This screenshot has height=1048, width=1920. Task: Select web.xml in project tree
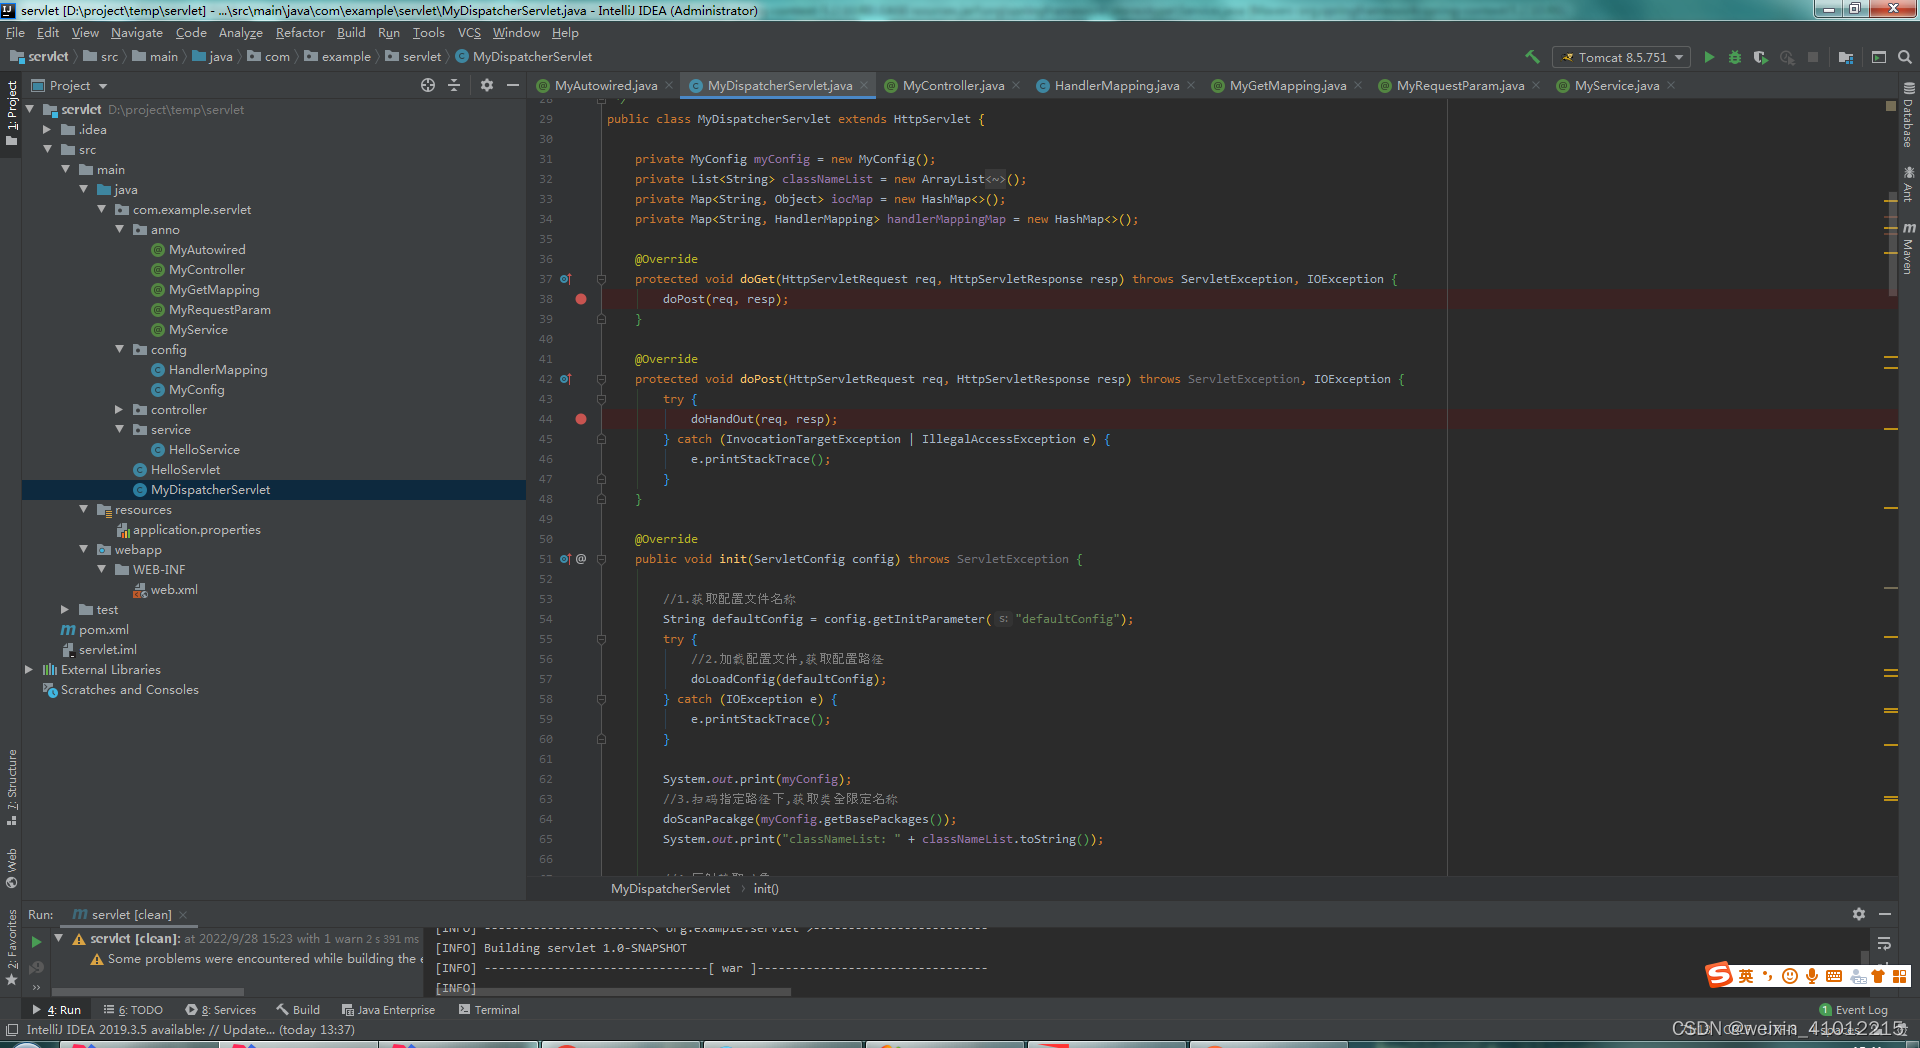(x=165, y=589)
